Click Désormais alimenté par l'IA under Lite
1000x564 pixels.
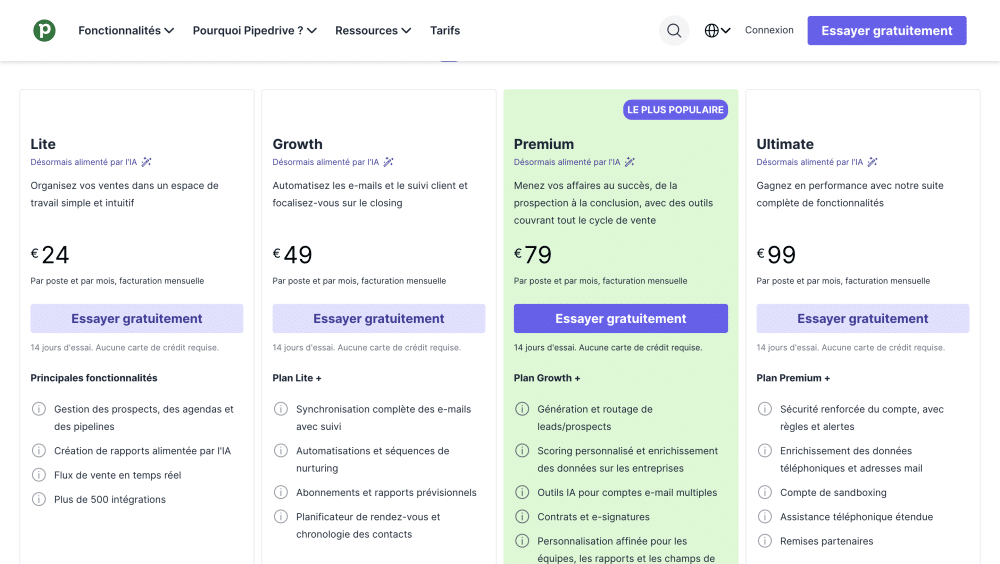pos(84,162)
